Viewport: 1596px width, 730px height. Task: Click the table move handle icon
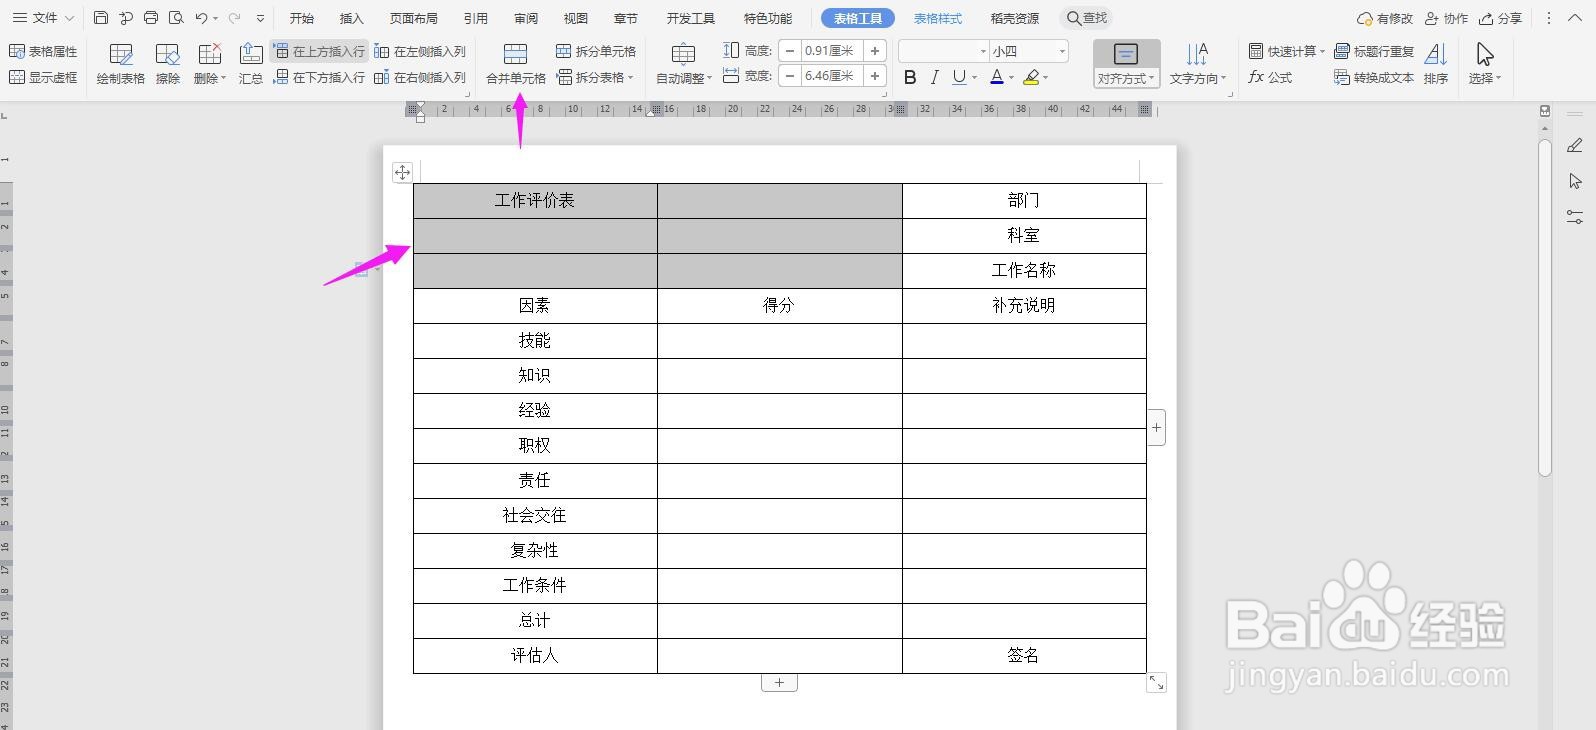click(x=402, y=172)
